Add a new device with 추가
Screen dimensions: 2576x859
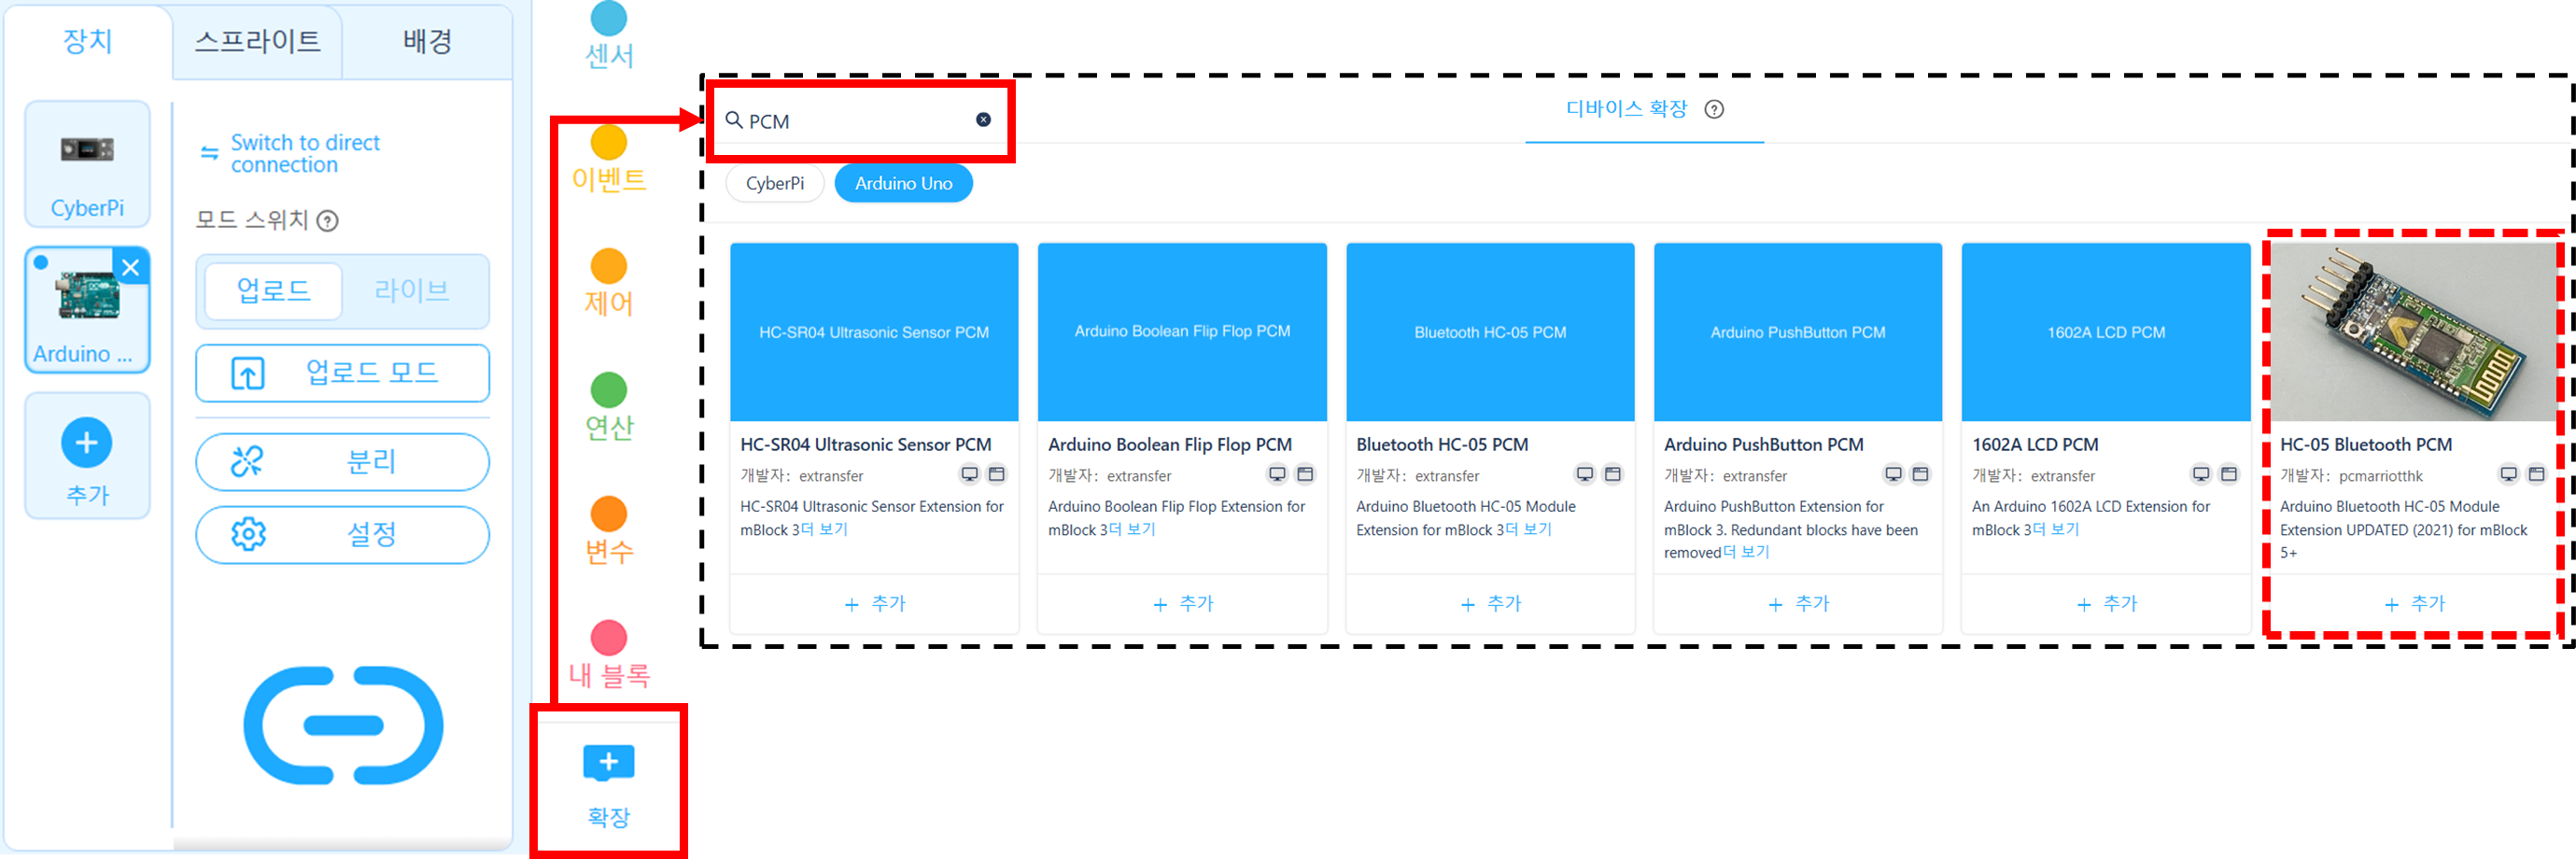point(88,457)
